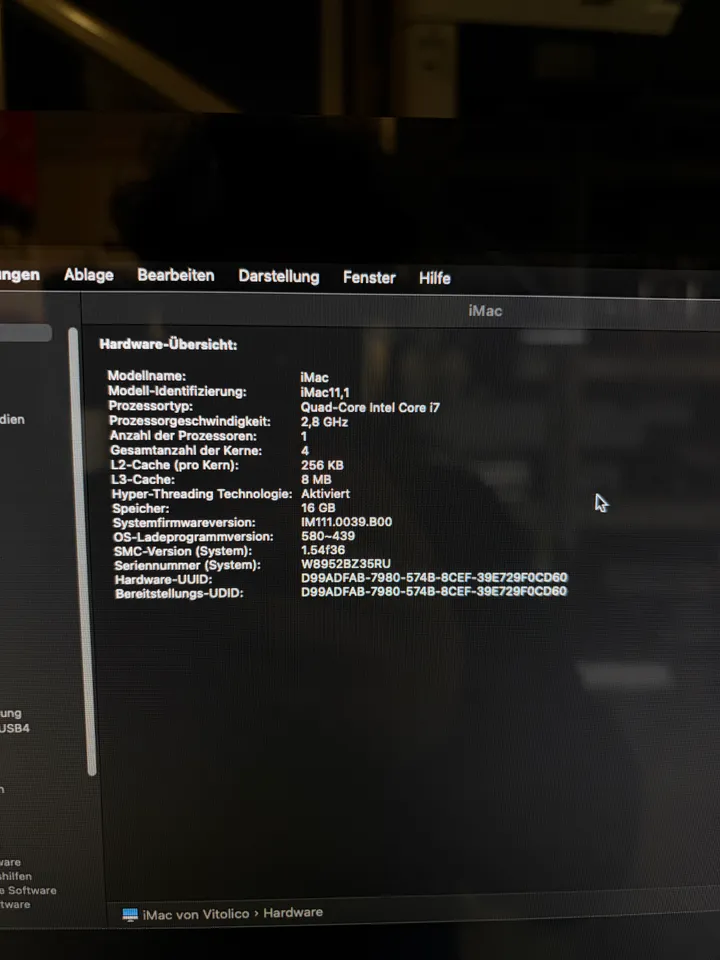
Task: Click the '16 GB' memory value
Action: pyautogui.click(x=318, y=508)
